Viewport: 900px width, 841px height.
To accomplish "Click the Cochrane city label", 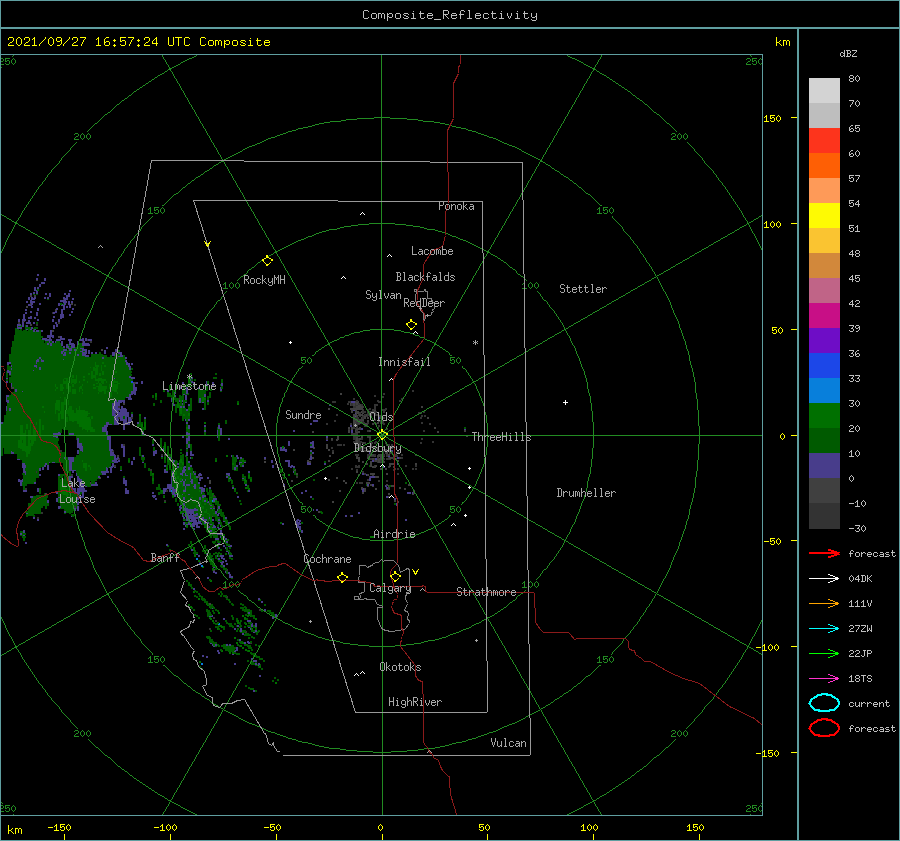I will pyautogui.click(x=327, y=559).
